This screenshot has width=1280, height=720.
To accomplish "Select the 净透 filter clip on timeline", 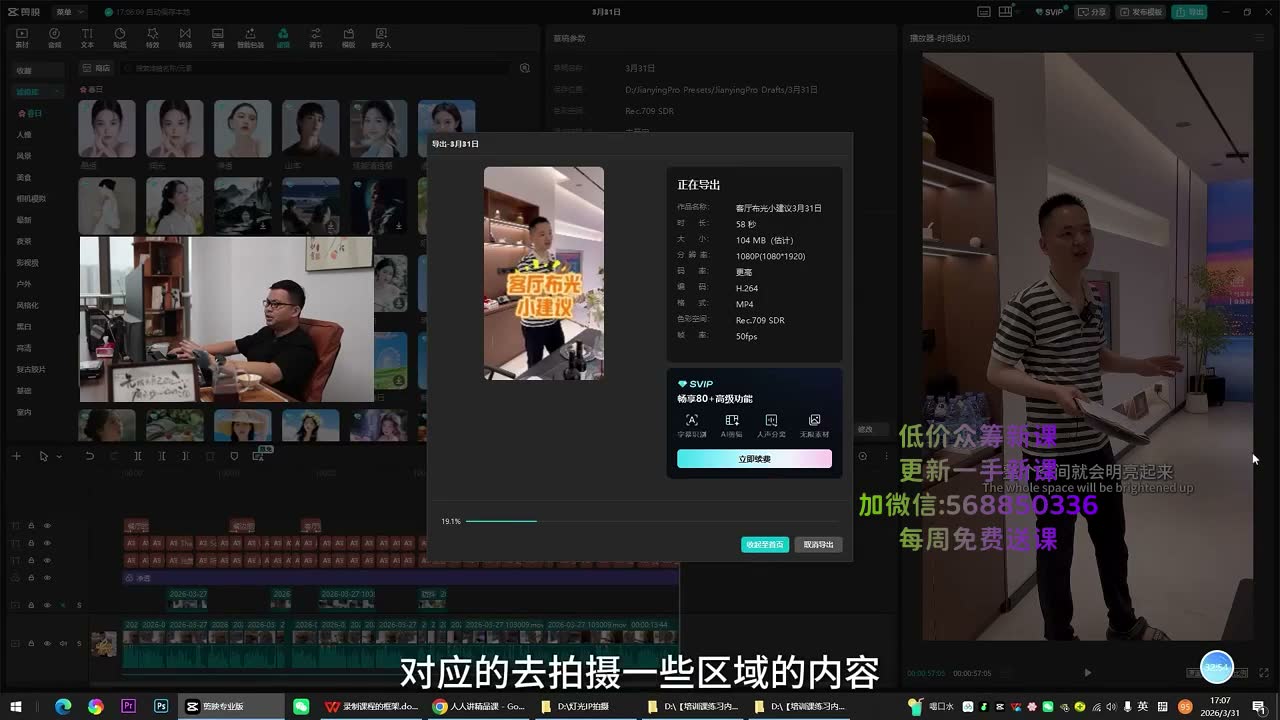I will (401, 578).
